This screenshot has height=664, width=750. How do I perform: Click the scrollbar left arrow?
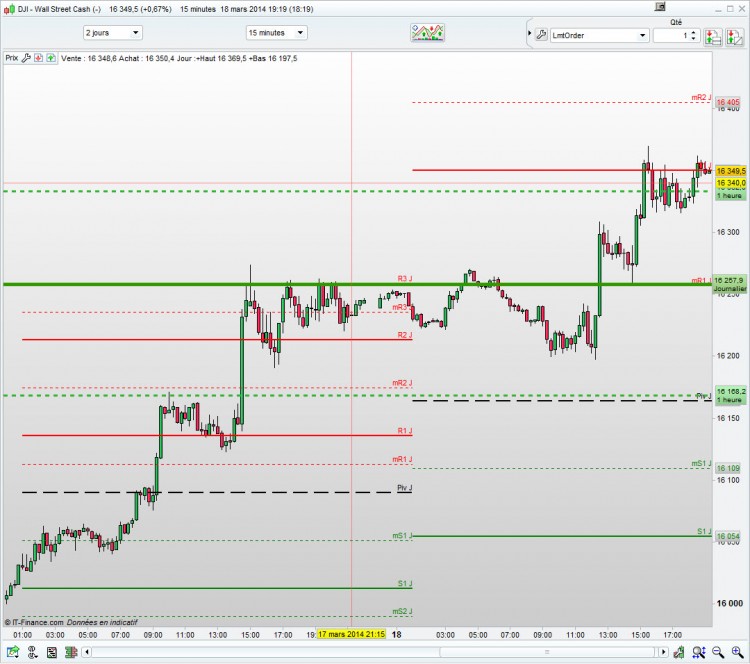tap(87, 652)
